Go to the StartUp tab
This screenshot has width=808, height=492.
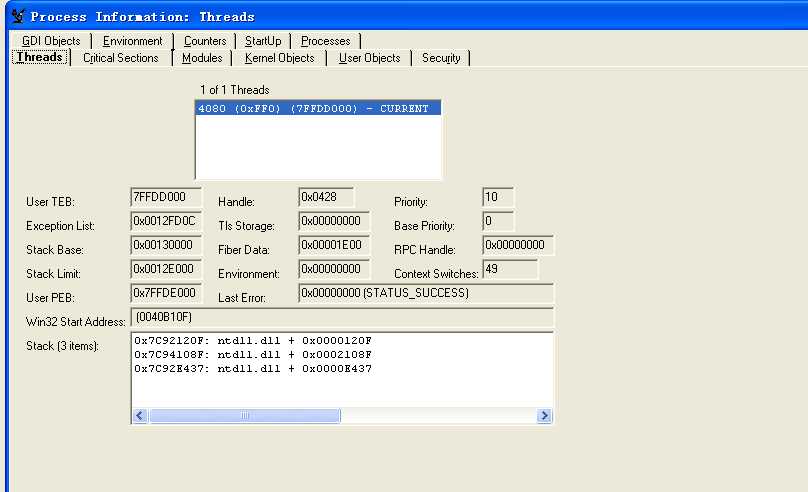tap(263, 41)
